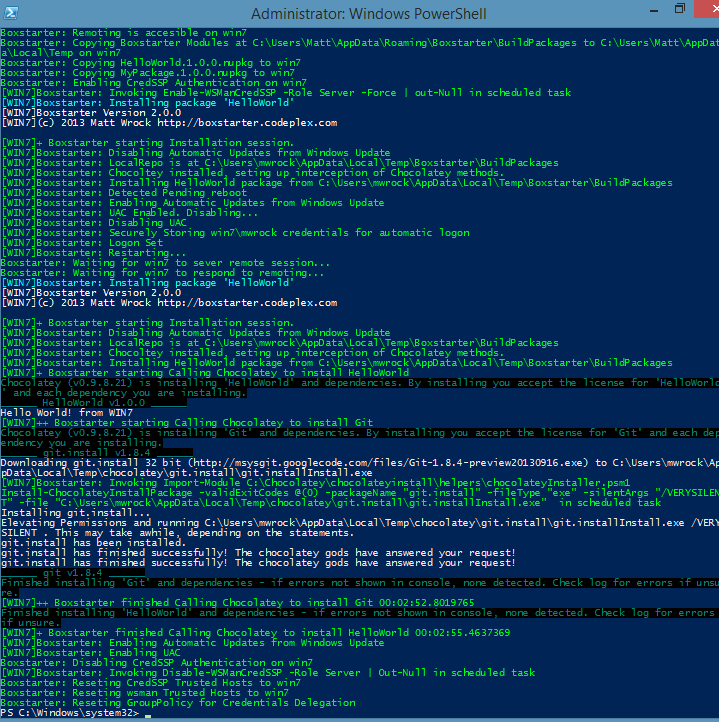
Task: Restore down the PowerShell window
Action: click(x=680, y=9)
